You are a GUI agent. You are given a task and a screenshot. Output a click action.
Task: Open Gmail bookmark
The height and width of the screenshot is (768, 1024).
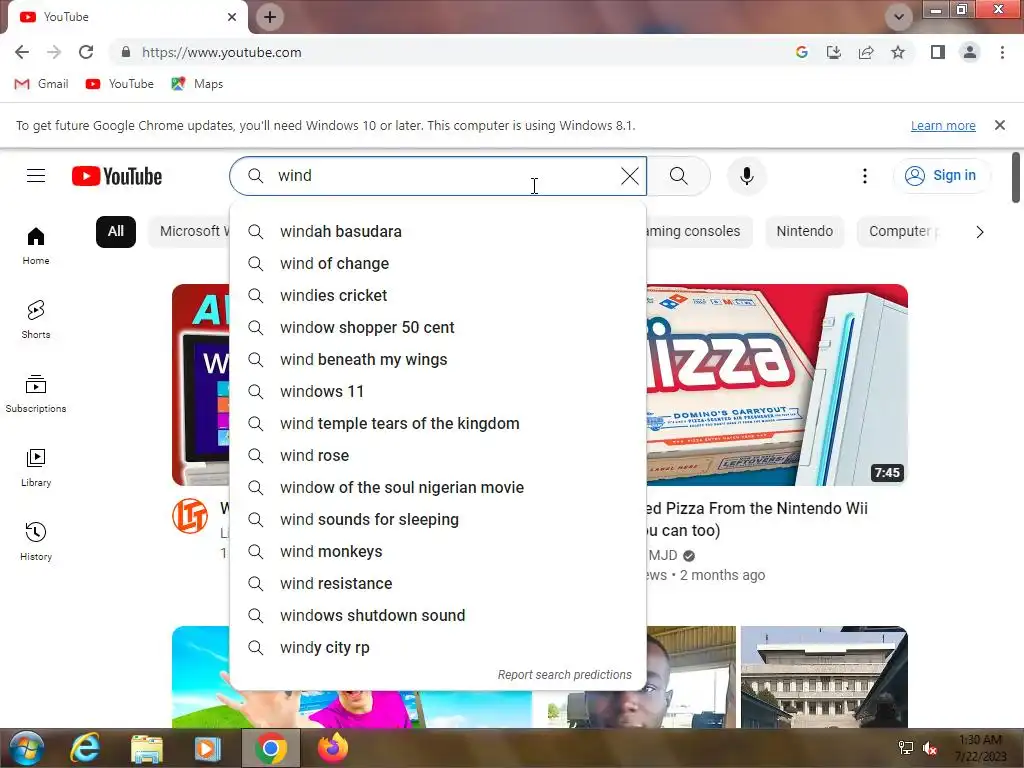(41, 84)
